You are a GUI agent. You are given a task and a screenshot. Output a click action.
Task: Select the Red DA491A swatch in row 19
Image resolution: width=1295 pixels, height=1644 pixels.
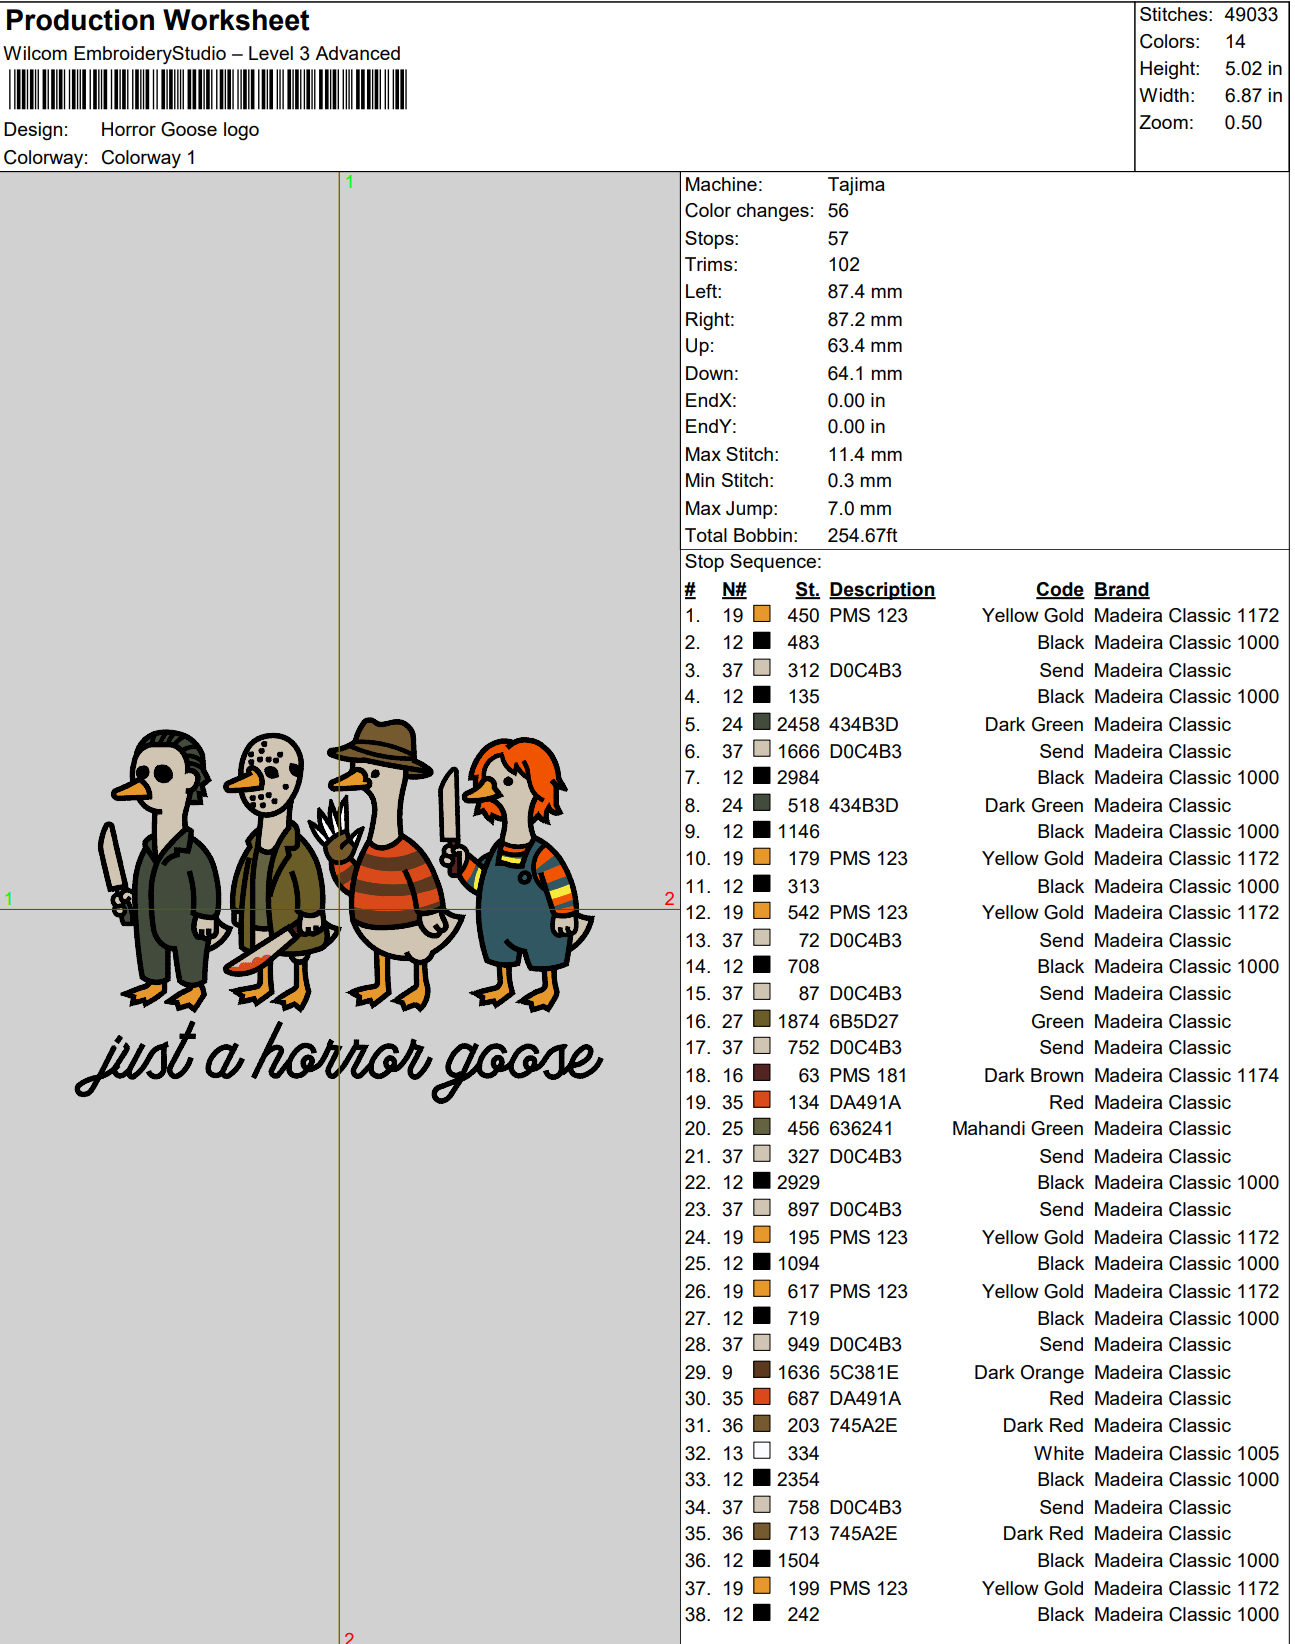pyautogui.click(x=762, y=1100)
